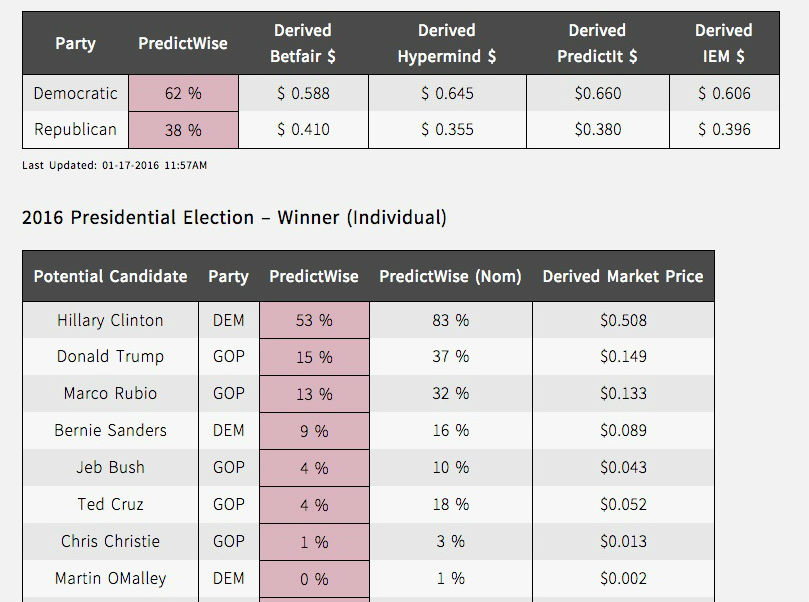Select the Jeb Bush candidate name
The height and width of the screenshot is (602, 809).
(x=110, y=468)
